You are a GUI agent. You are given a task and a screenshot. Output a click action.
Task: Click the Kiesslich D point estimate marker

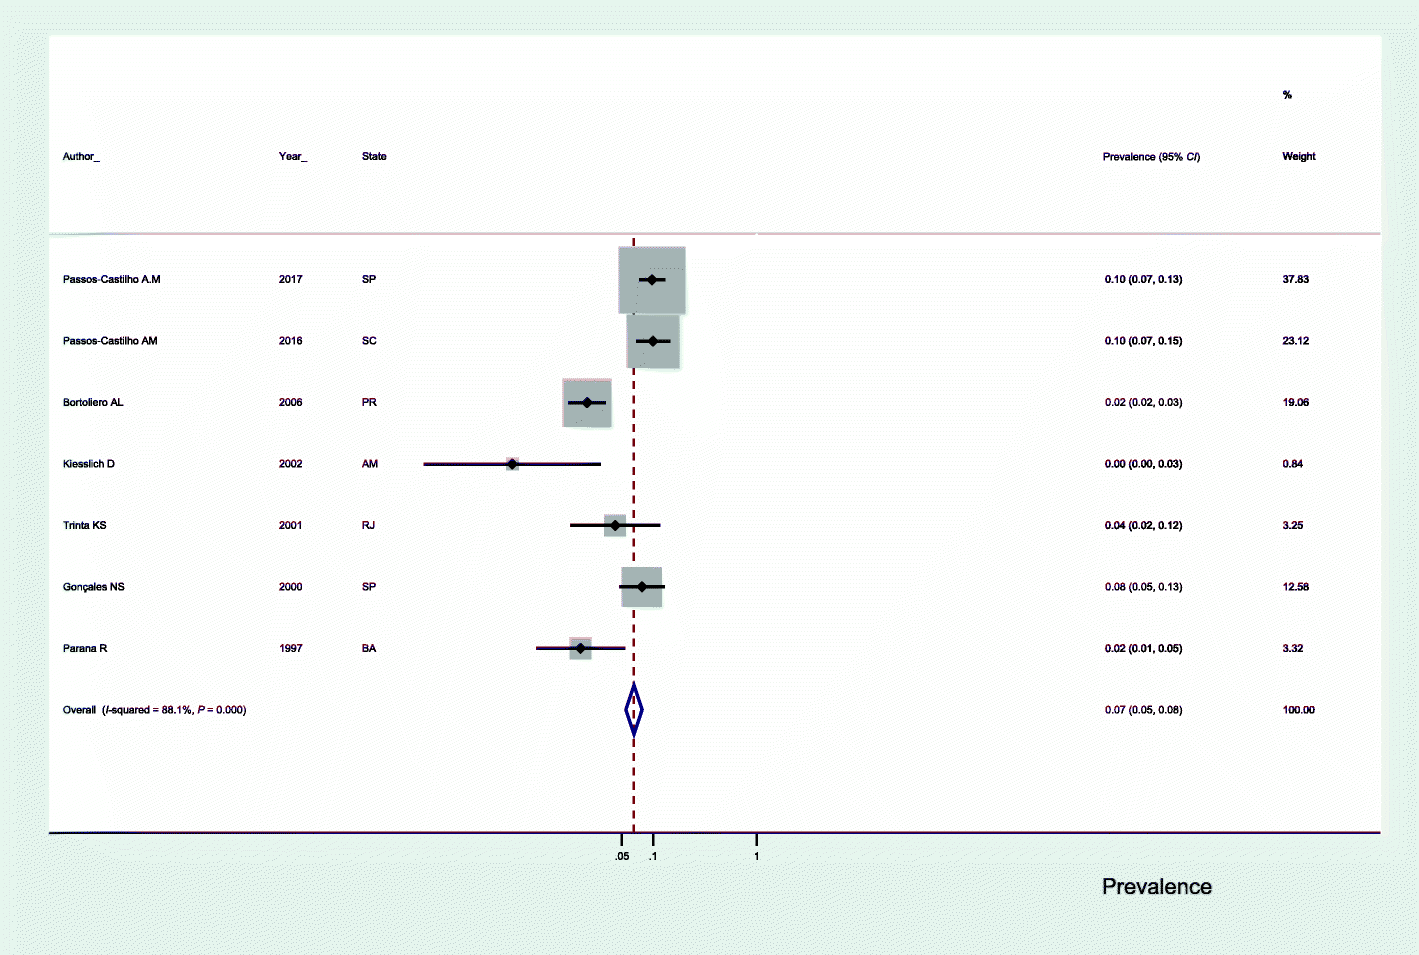[x=512, y=464]
